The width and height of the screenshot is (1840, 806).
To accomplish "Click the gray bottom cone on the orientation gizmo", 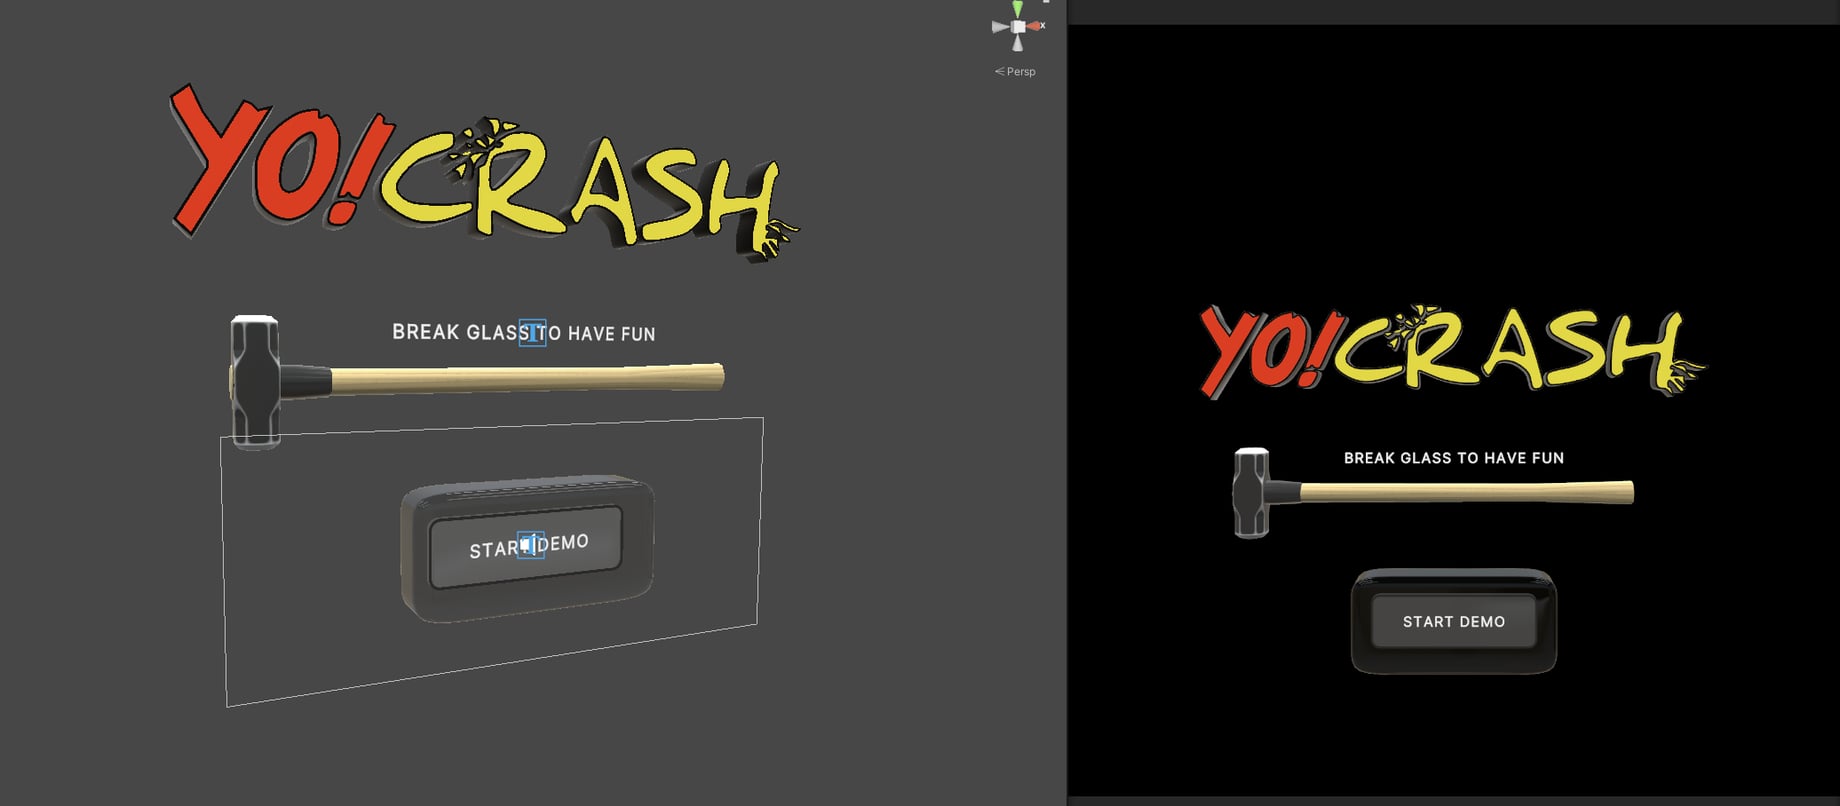I will 1018,43.
